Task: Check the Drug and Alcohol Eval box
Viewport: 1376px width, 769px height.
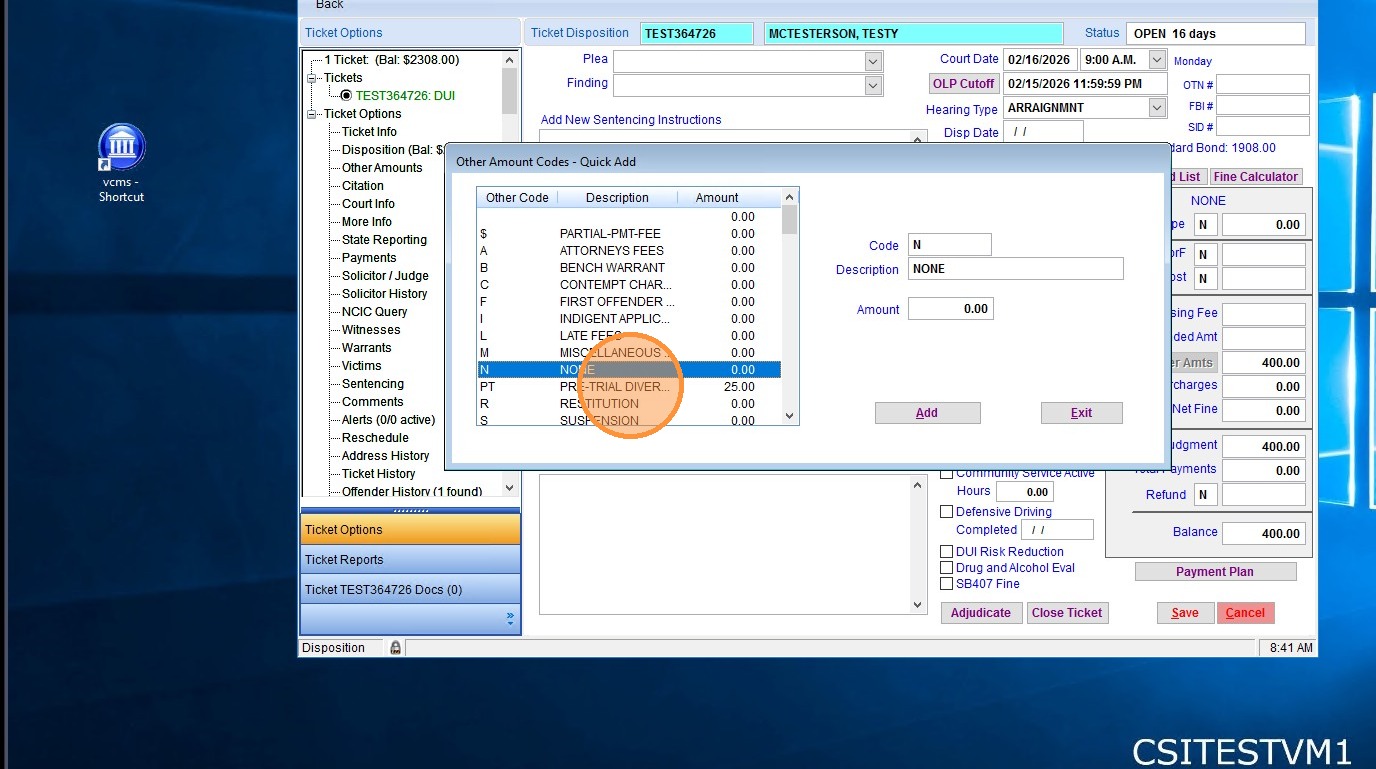Action: [947, 568]
